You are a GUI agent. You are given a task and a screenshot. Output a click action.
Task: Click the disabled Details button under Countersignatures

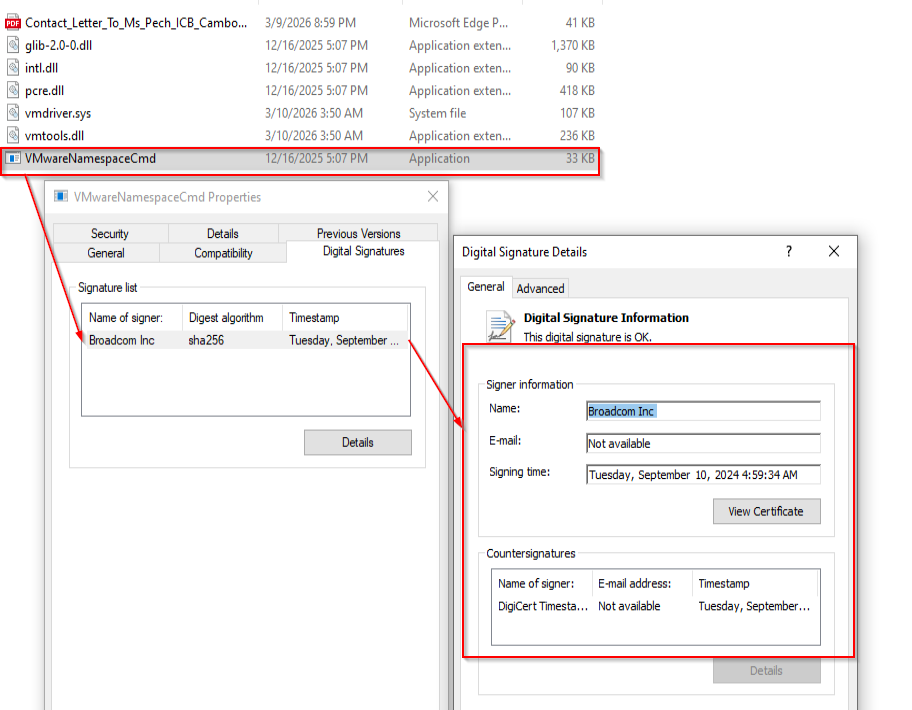click(x=766, y=670)
